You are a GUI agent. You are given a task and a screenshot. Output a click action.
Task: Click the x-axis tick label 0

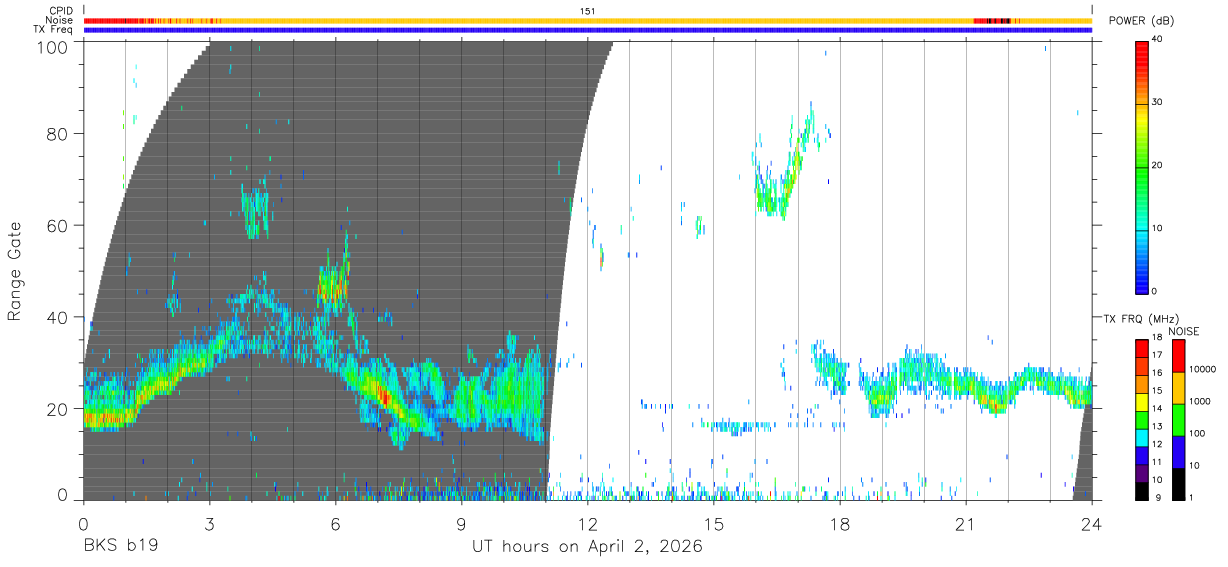[x=83, y=523]
